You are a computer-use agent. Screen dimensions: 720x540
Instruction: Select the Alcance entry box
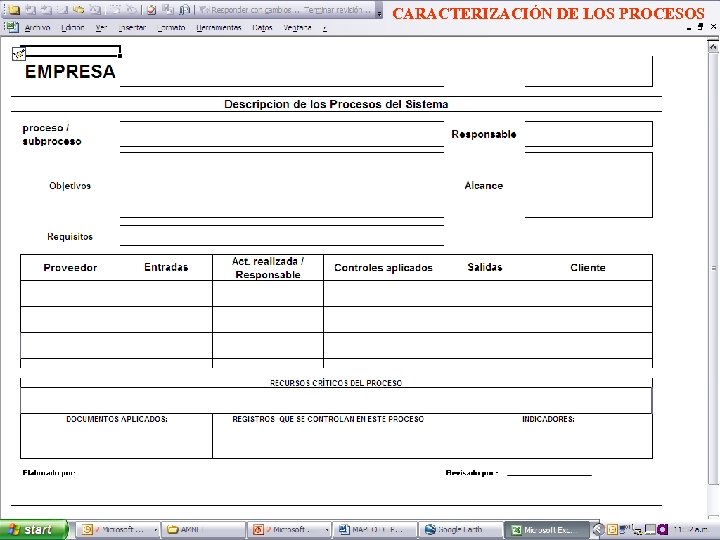(588, 185)
